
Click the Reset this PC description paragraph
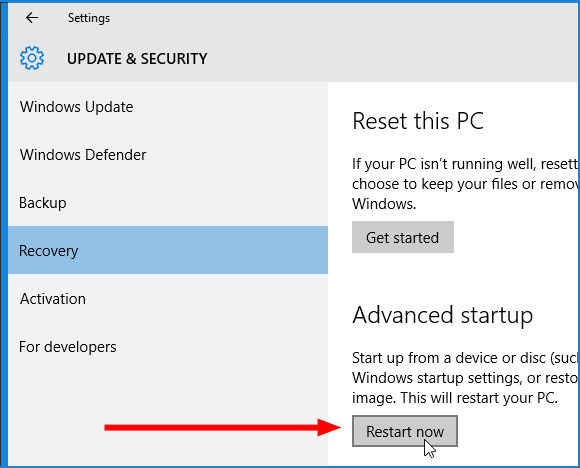[x=465, y=184]
